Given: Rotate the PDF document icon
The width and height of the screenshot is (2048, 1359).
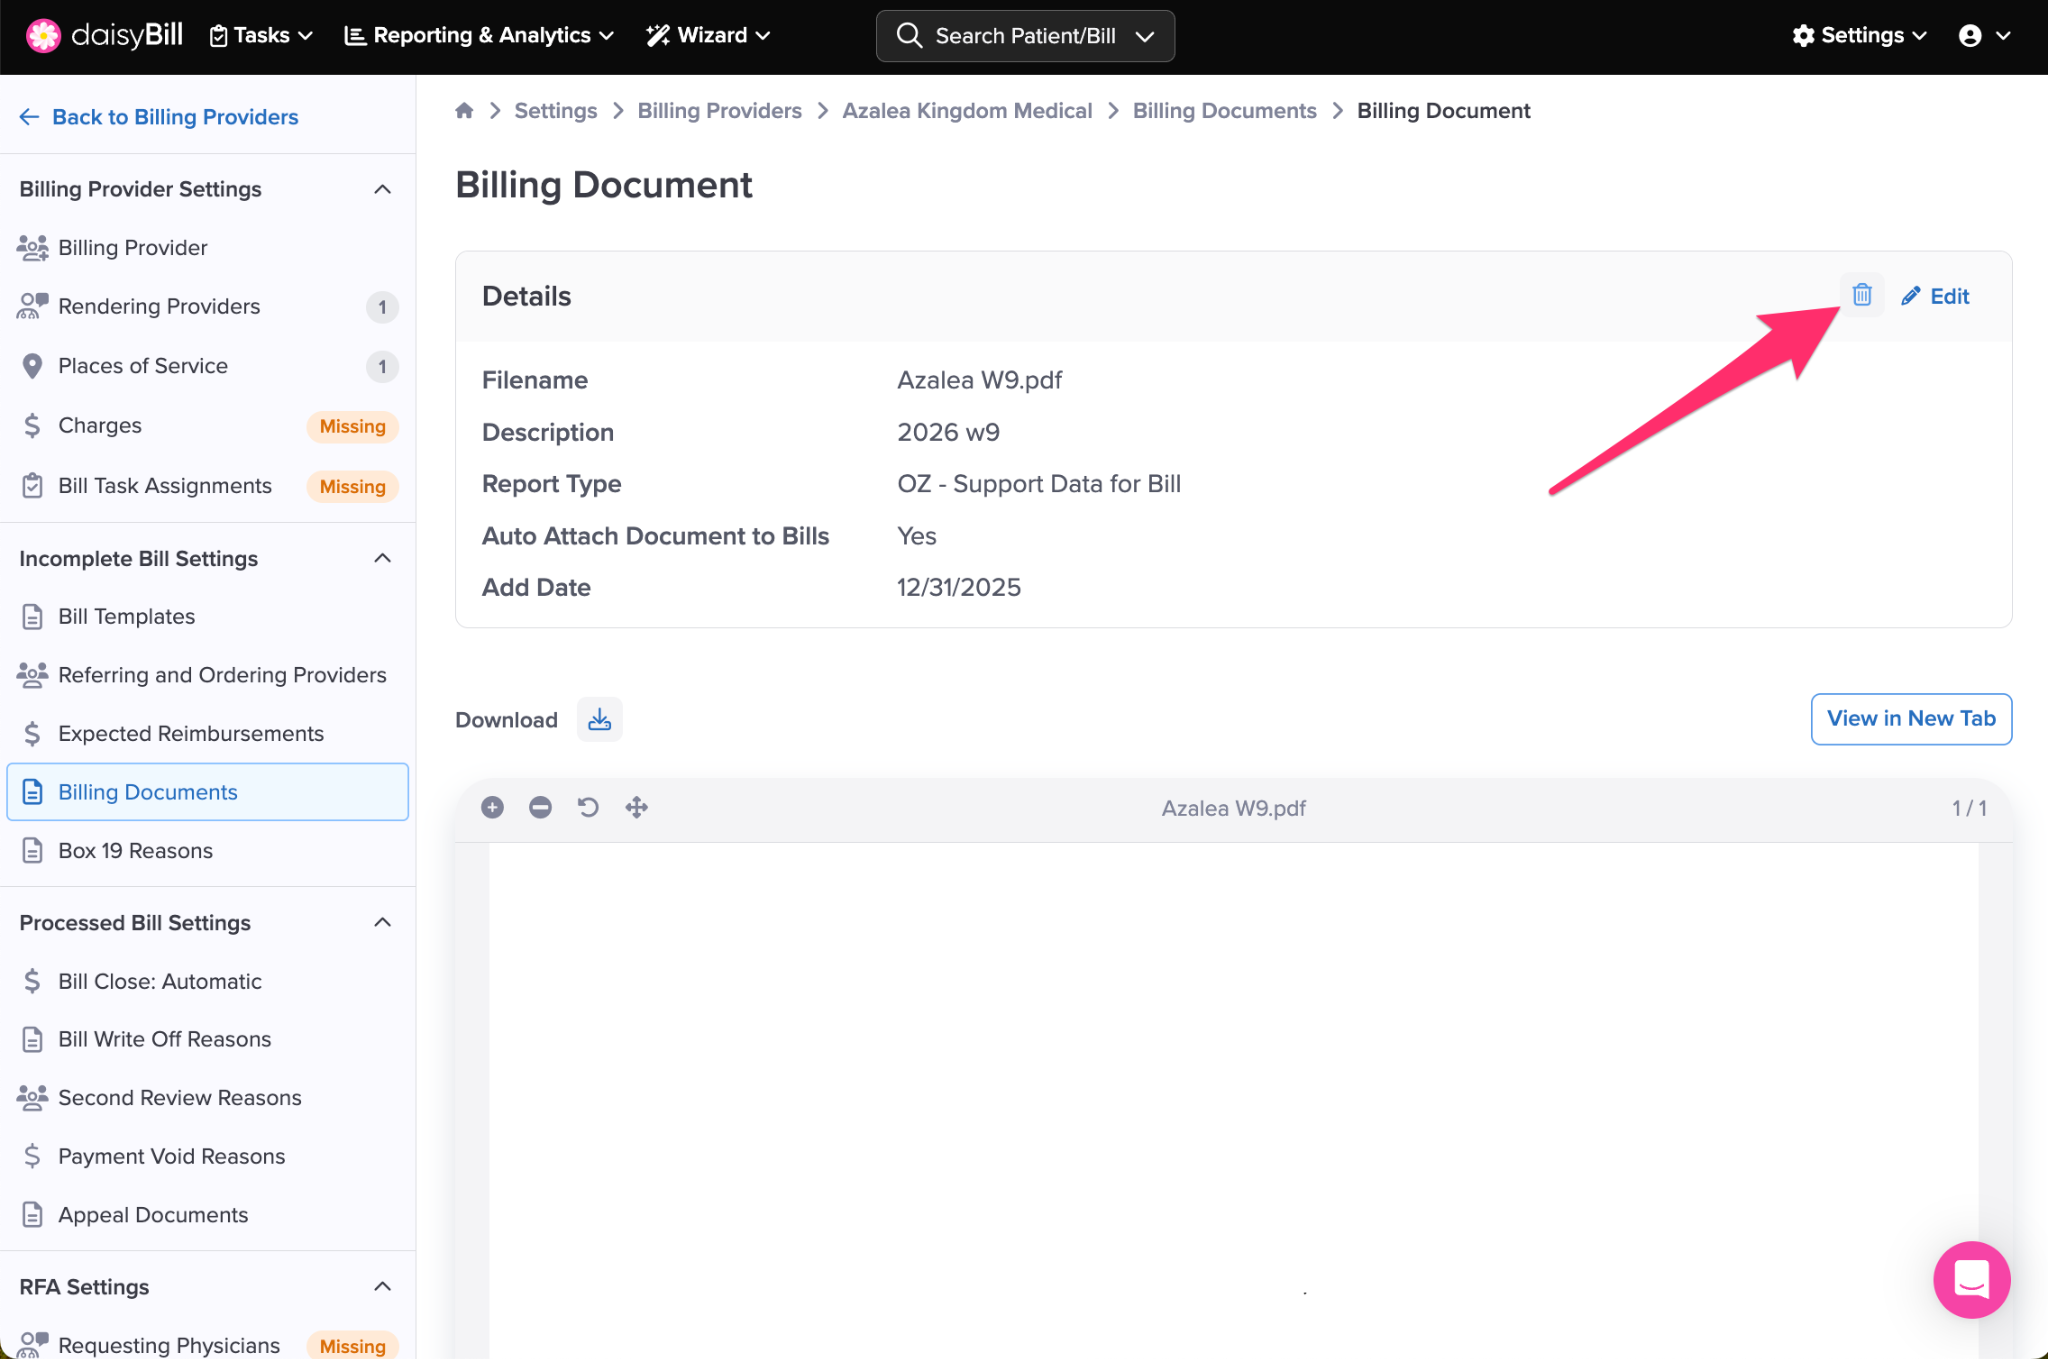Looking at the screenshot, I should pyautogui.click(x=588, y=807).
